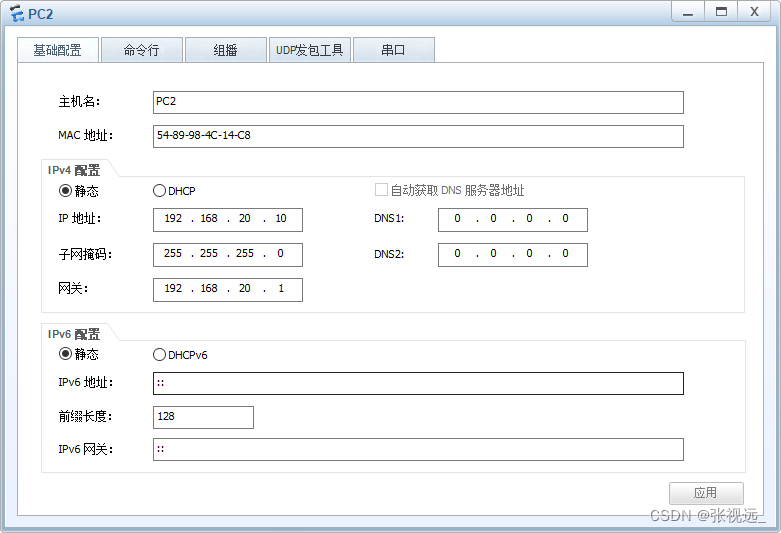Open the 命令行 tab

coord(142,50)
